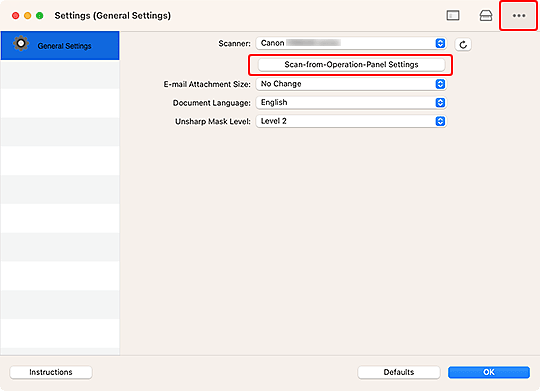Viewport: 540px width, 391px height.
Task: Minimize the window using yellow button
Action: (28, 16)
